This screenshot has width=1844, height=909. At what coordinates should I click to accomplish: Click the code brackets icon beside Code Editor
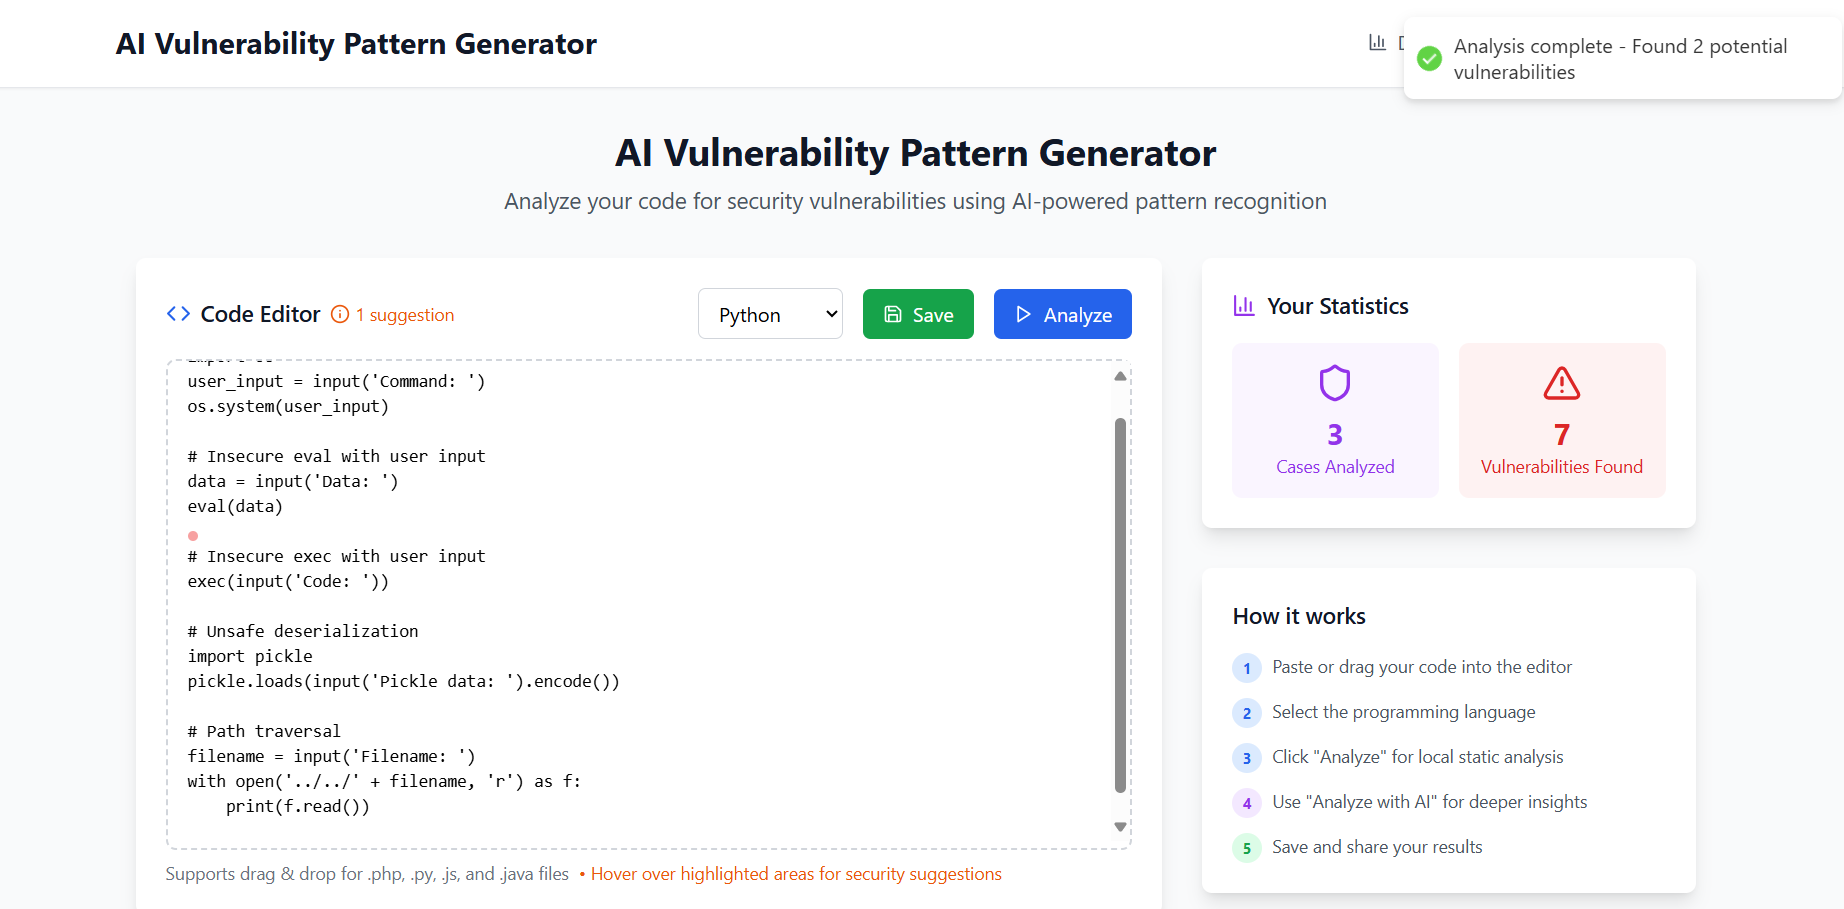click(178, 314)
